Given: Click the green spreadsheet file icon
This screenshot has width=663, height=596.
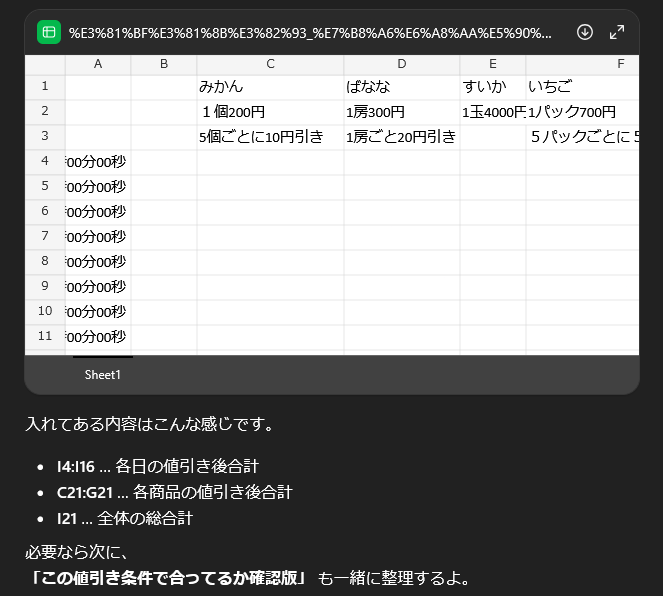Looking at the screenshot, I should (49, 32).
